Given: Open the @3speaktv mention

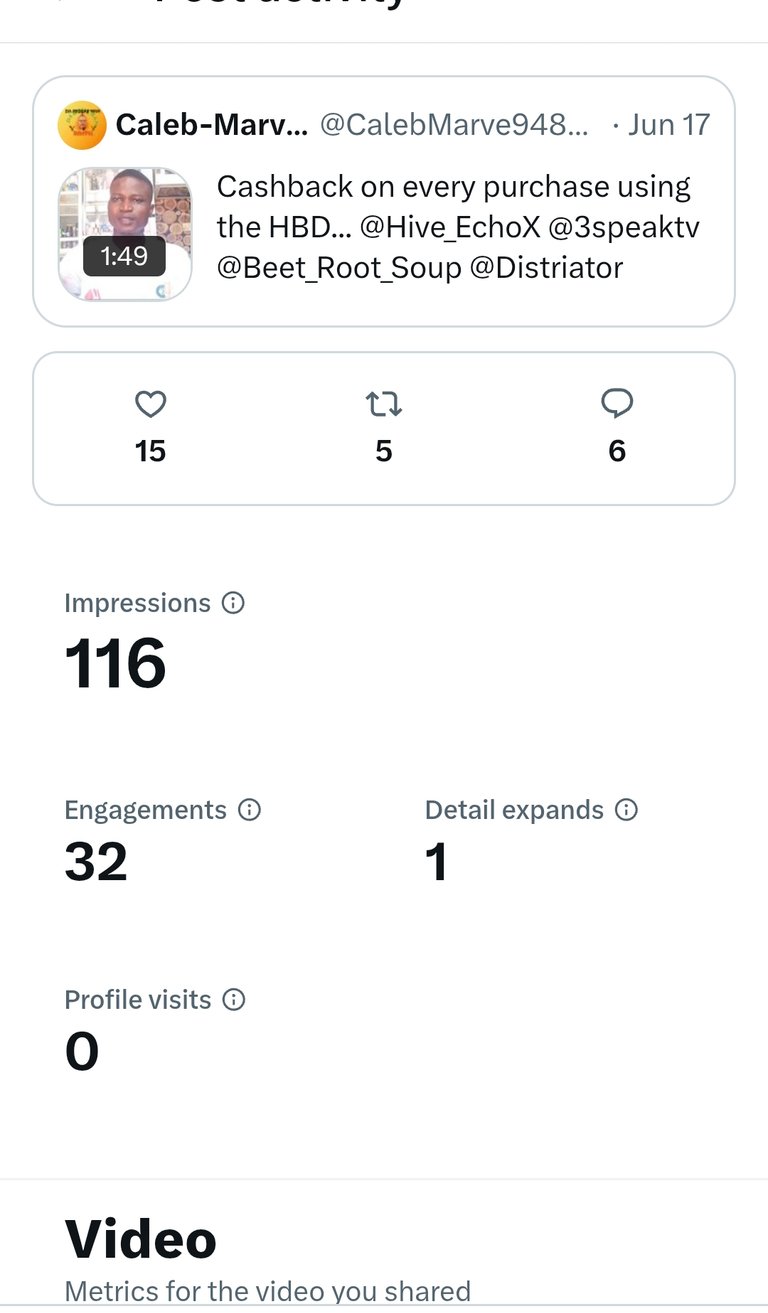Looking at the screenshot, I should coord(625,227).
